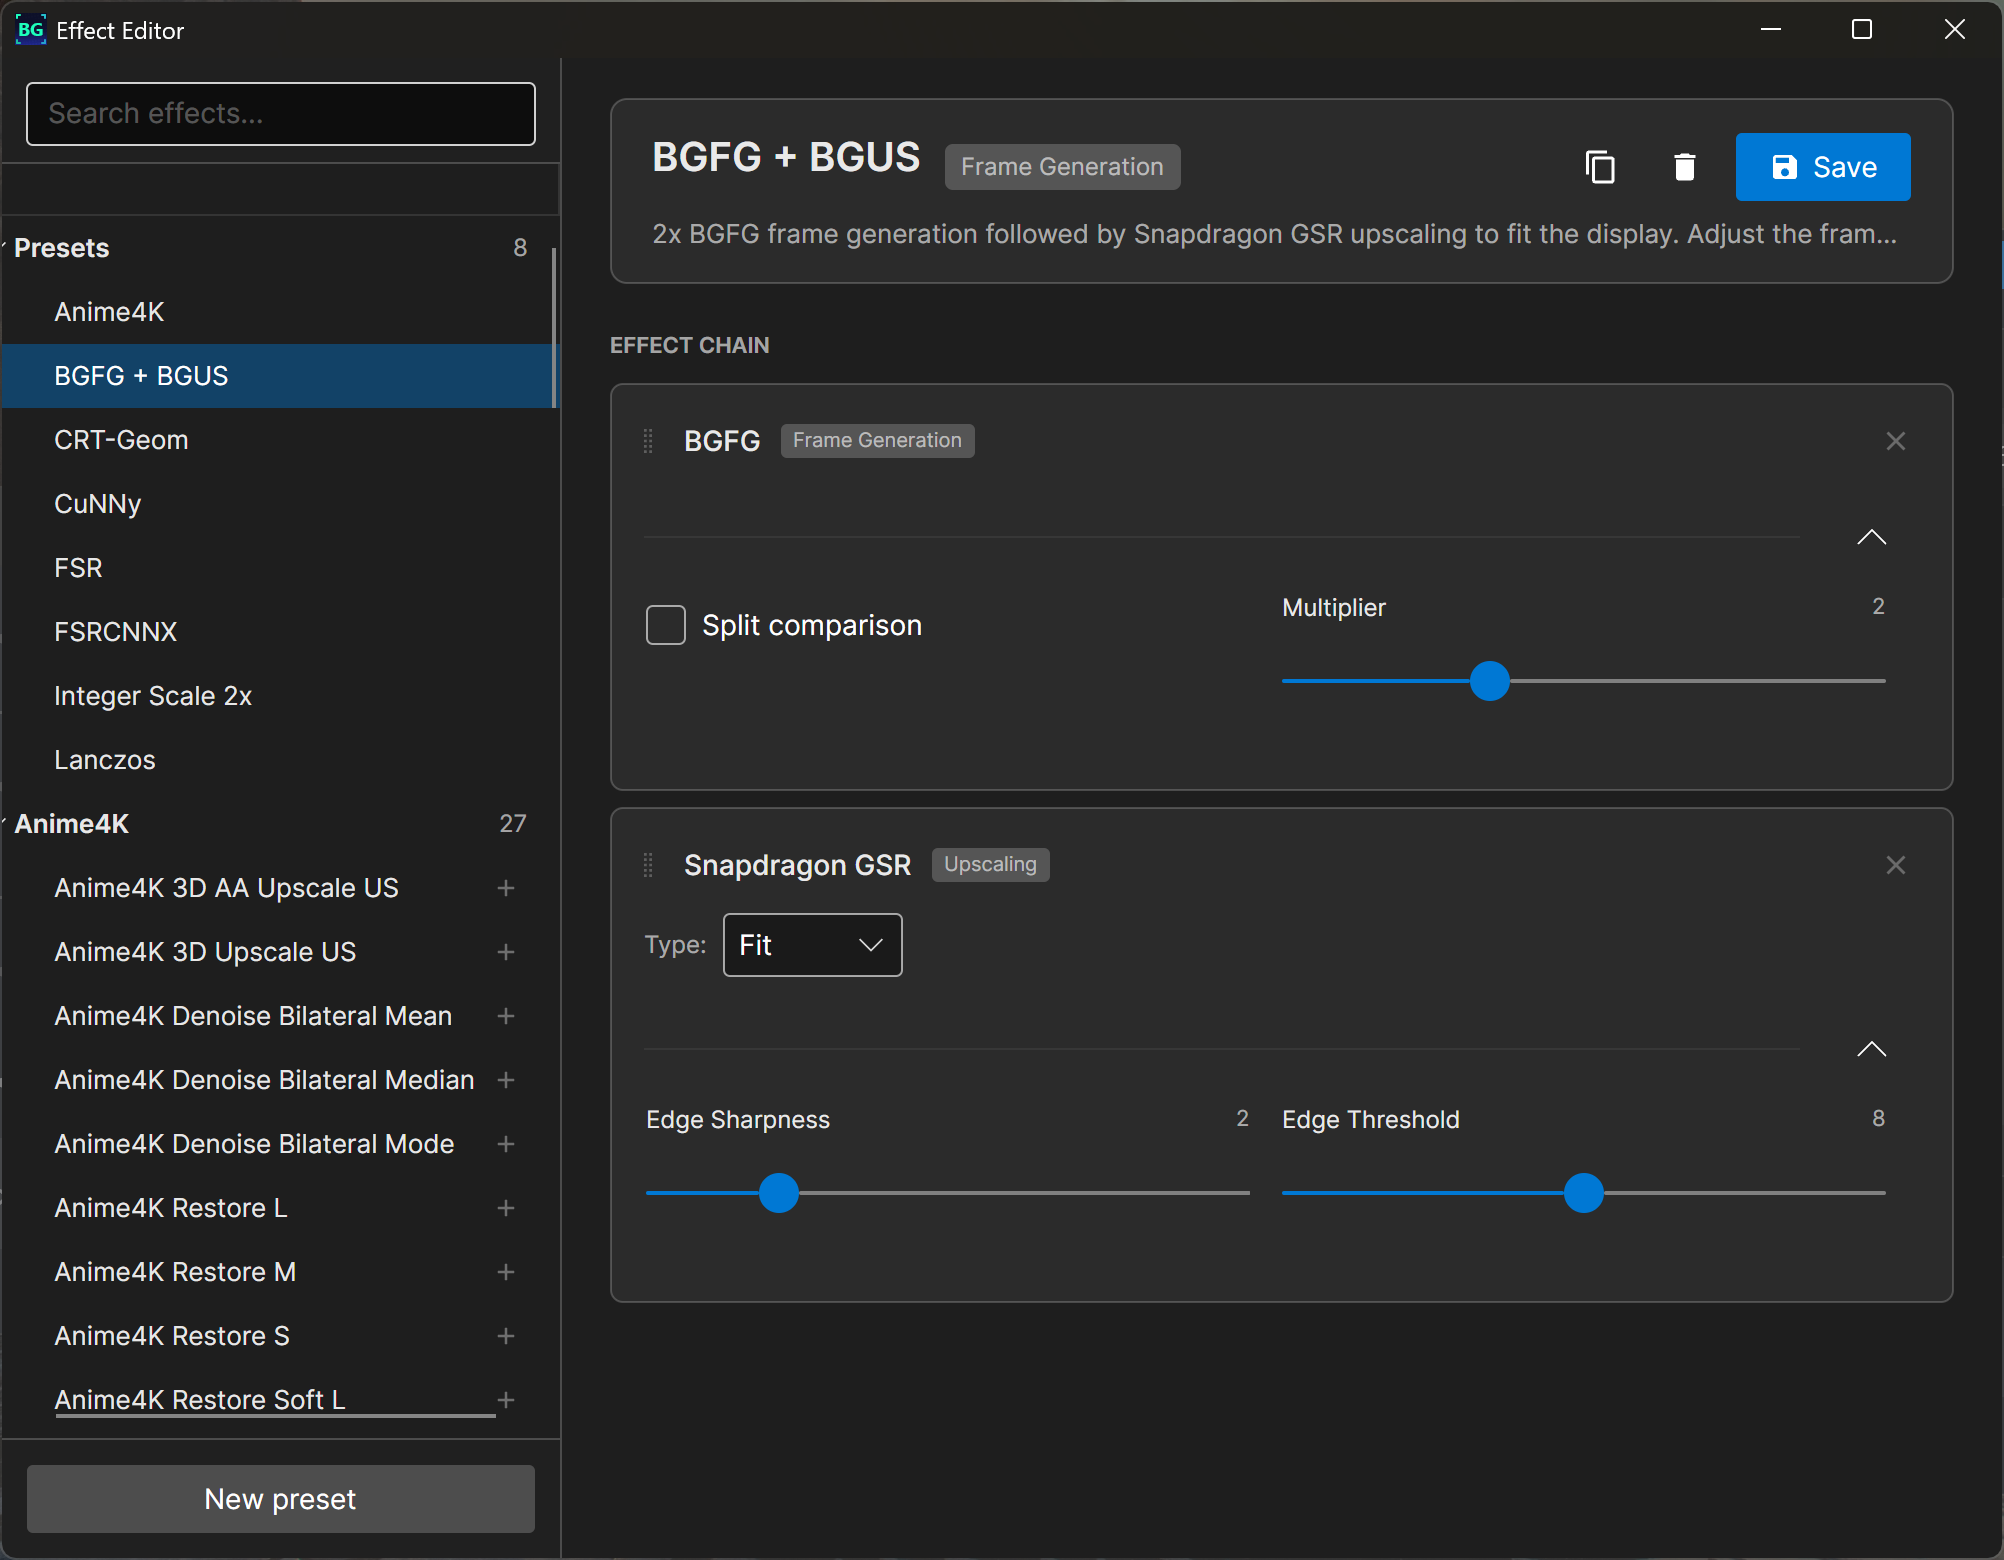
Task: Click the Save button
Action: [1822, 167]
